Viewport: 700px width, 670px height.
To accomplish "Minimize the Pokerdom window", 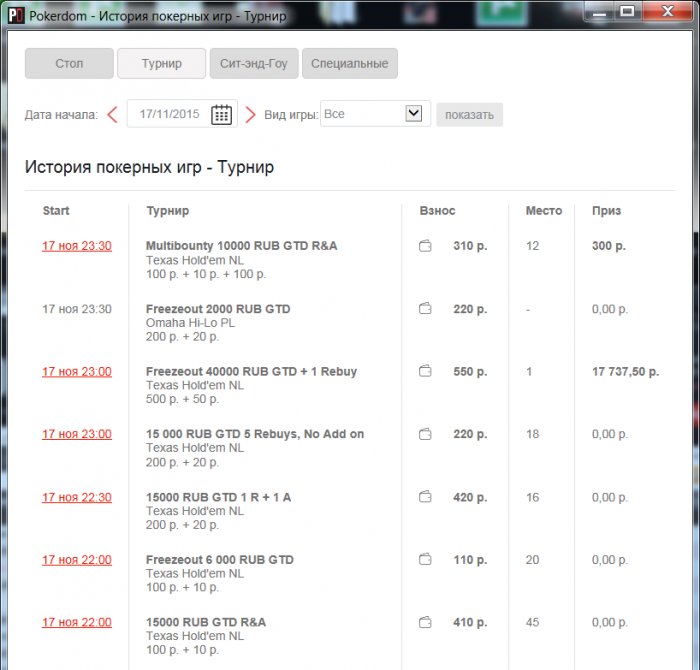I will [x=600, y=12].
